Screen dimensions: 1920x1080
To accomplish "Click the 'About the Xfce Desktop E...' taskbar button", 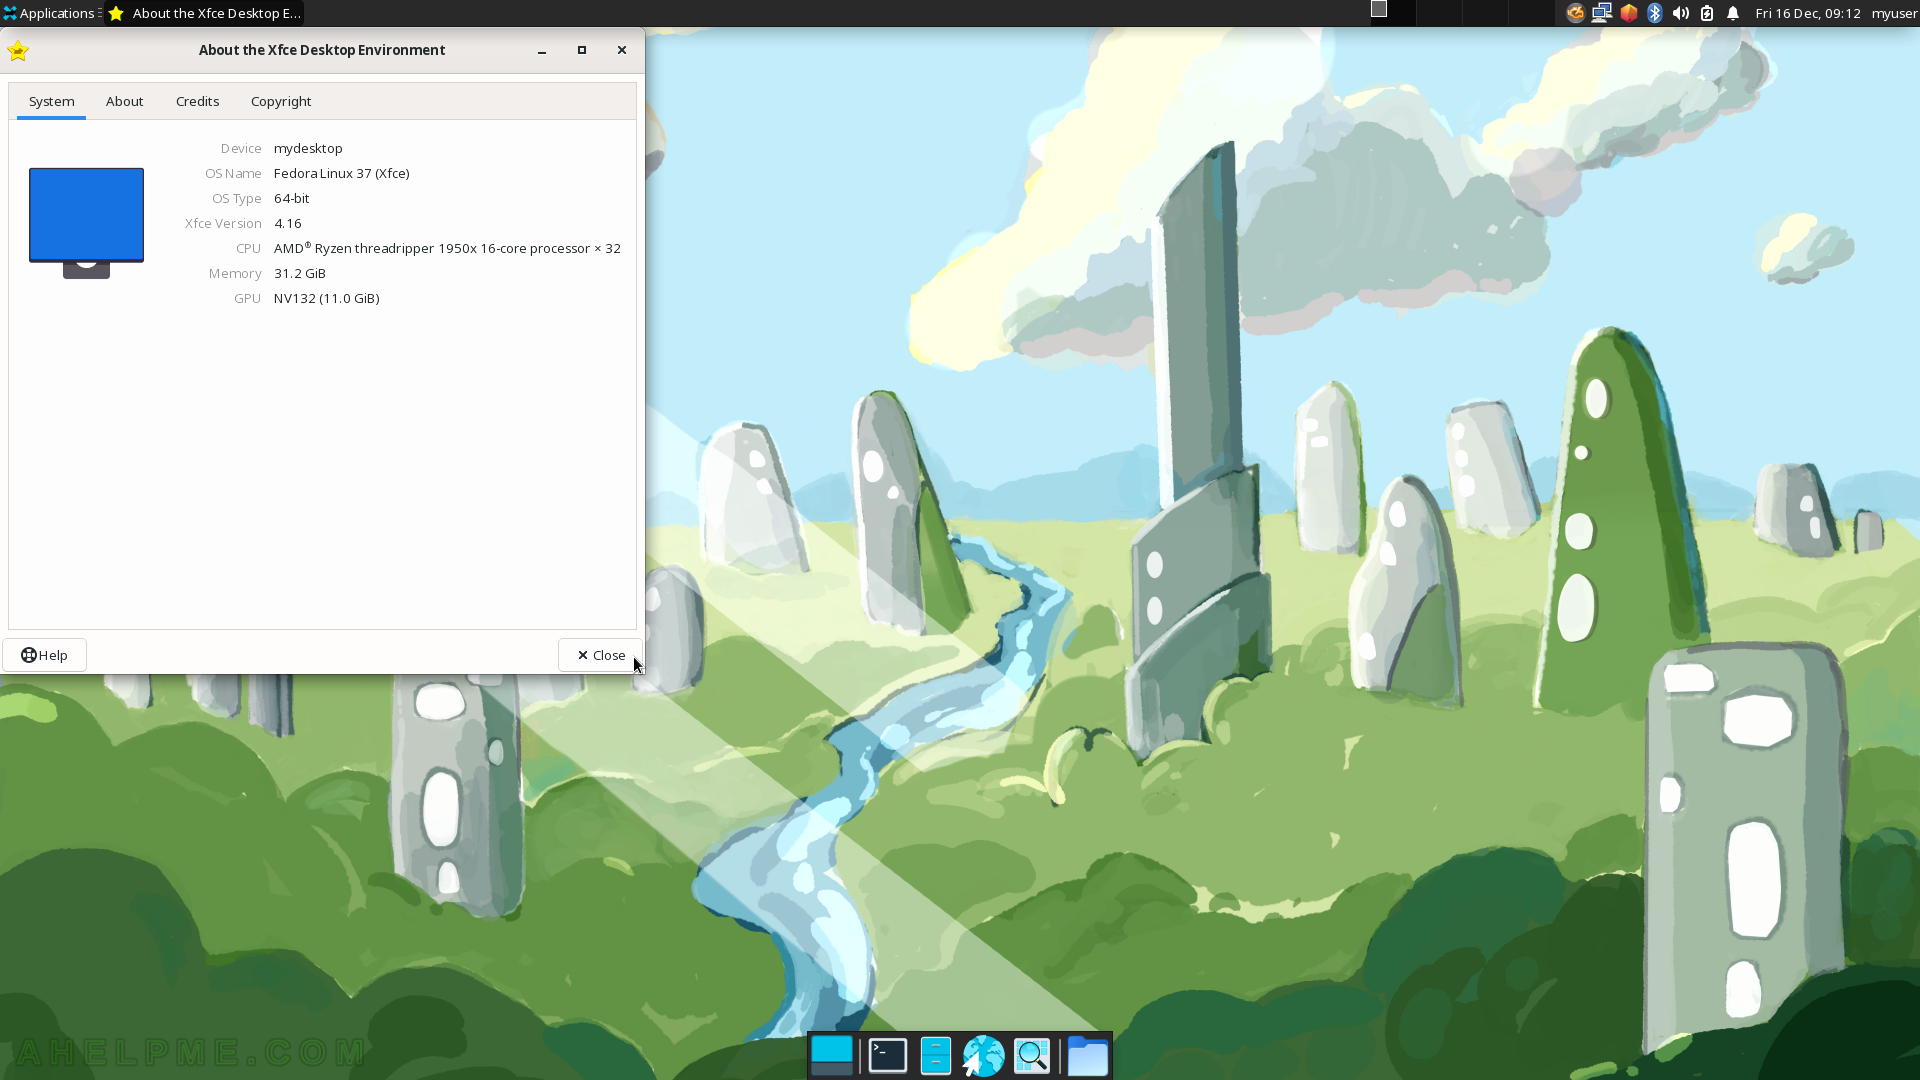I will 204,13.
